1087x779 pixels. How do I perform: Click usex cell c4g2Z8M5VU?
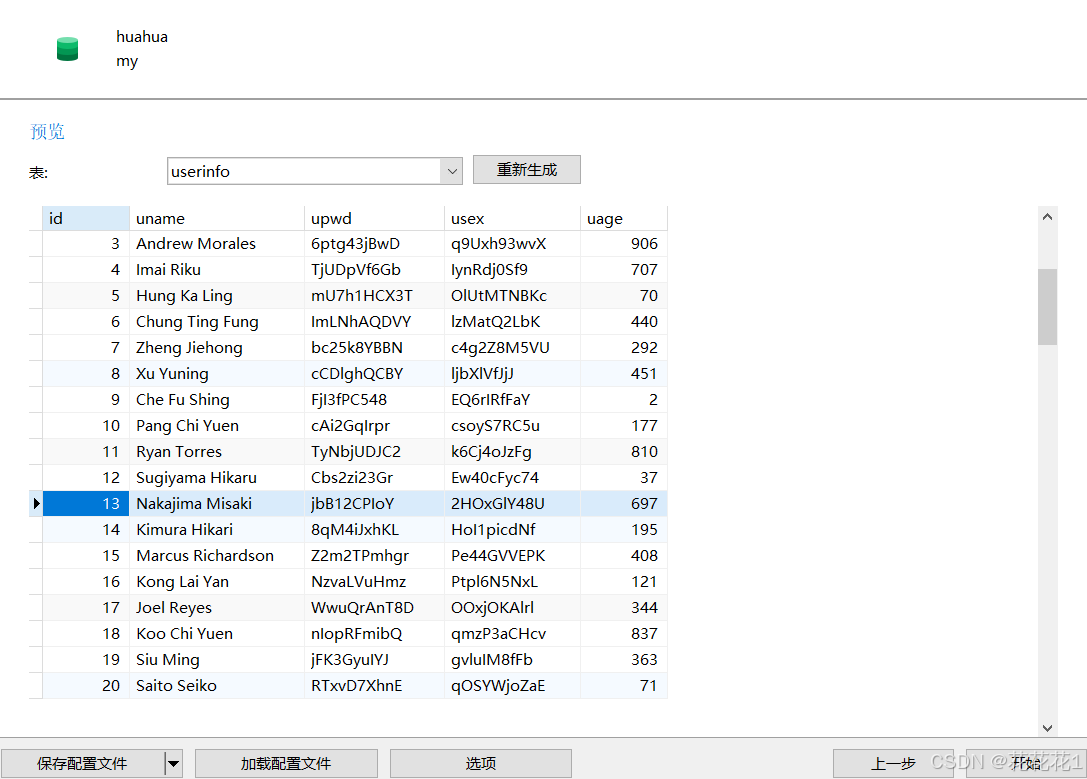click(x=512, y=348)
